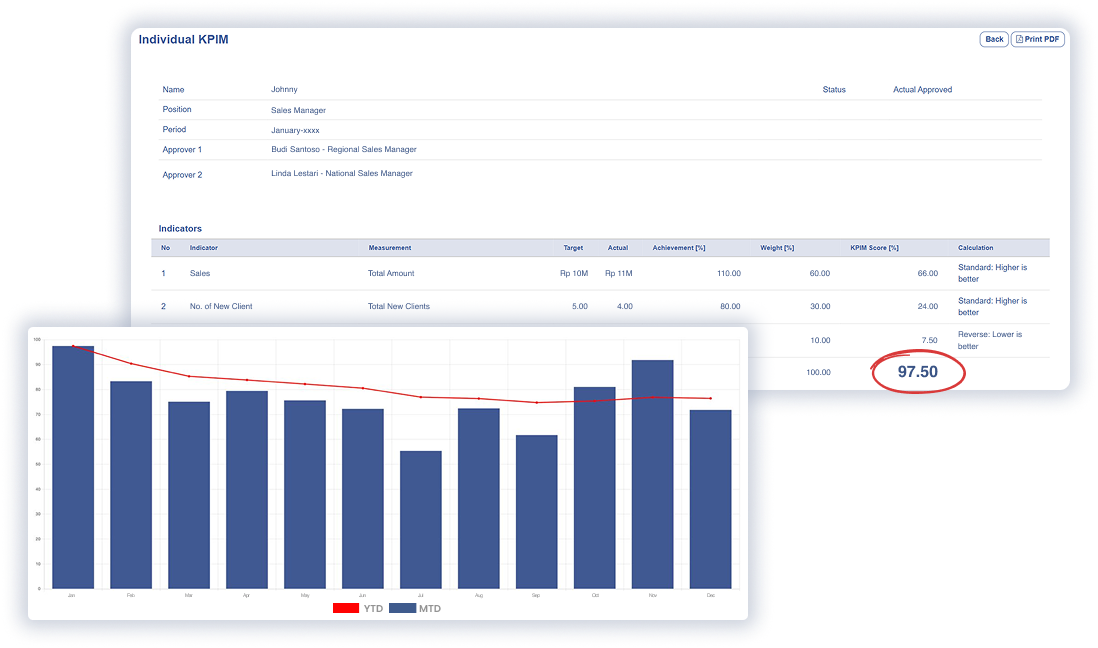Screen dimensions: 1098x648
Task: Click the Print PDF button
Action: (1037, 39)
